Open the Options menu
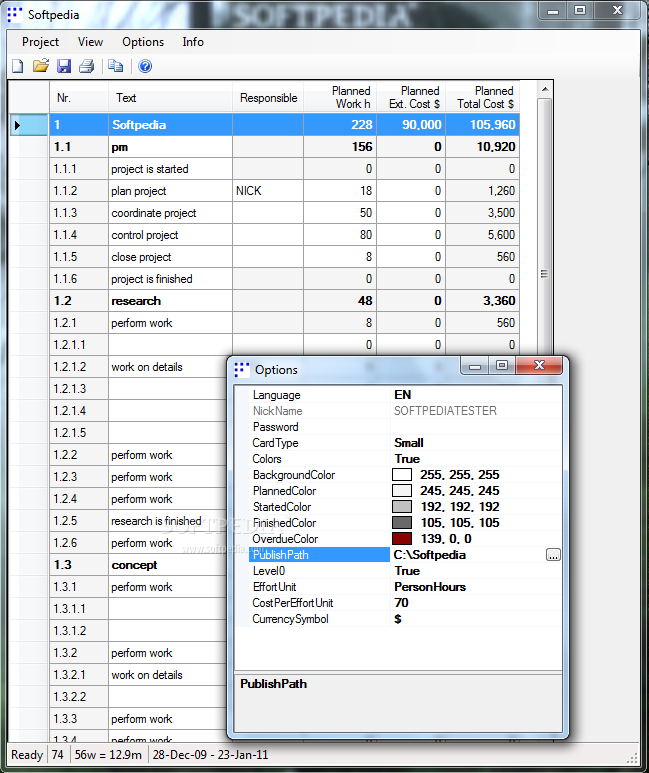Viewport: 649px width, 773px height. click(x=143, y=42)
